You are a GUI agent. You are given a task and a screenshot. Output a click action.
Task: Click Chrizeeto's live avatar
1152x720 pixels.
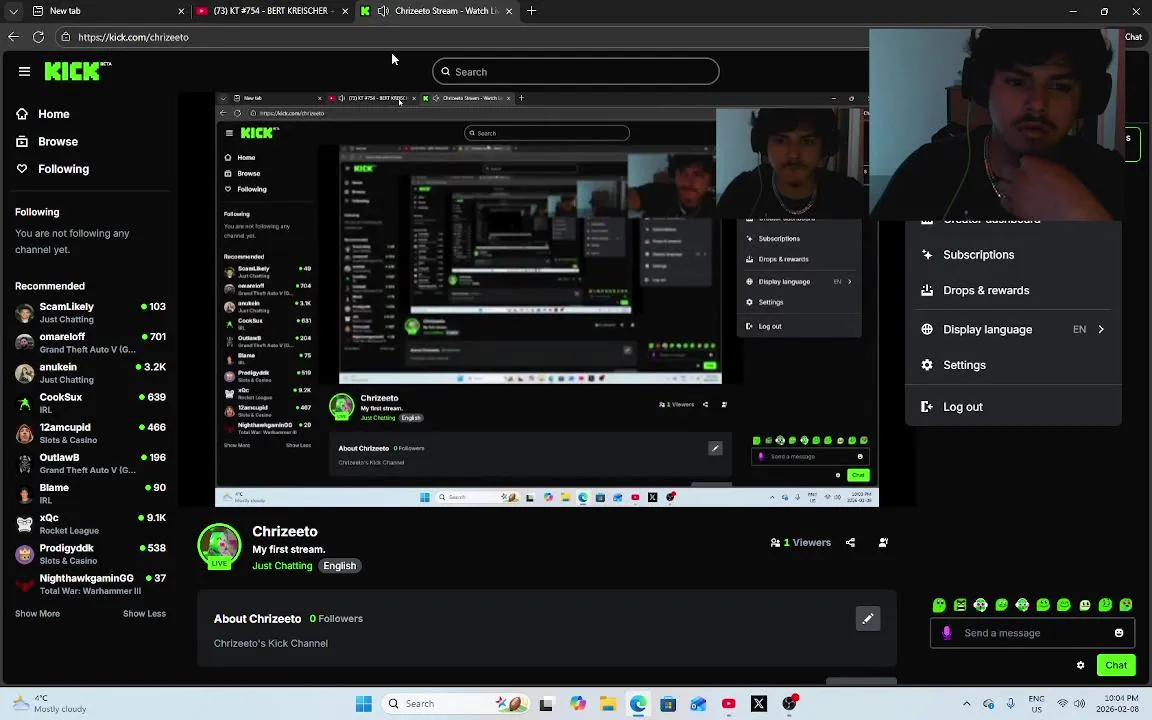coord(219,545)
